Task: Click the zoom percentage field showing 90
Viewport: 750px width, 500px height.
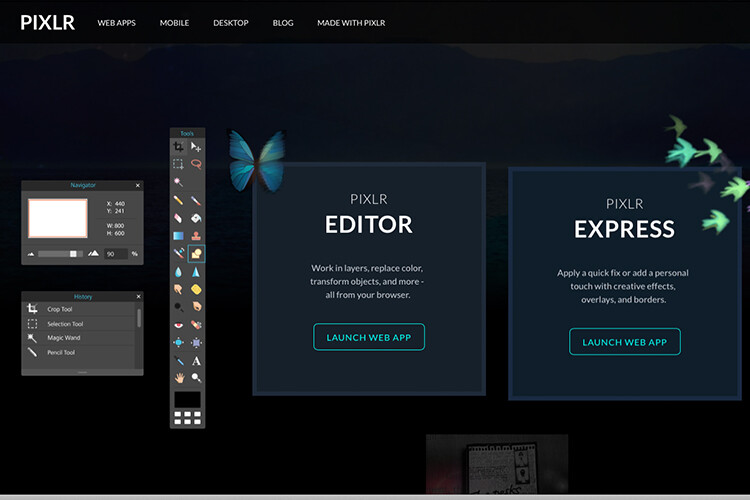Action: coord(116,254)
